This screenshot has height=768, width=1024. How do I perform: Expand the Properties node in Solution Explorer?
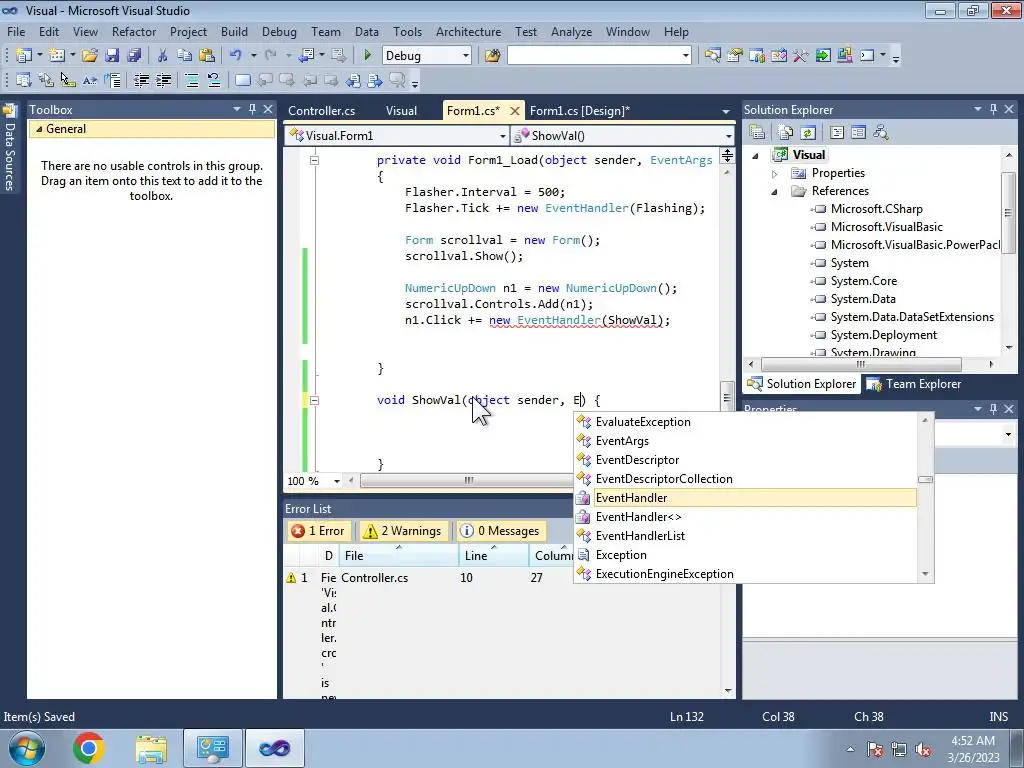775,174
